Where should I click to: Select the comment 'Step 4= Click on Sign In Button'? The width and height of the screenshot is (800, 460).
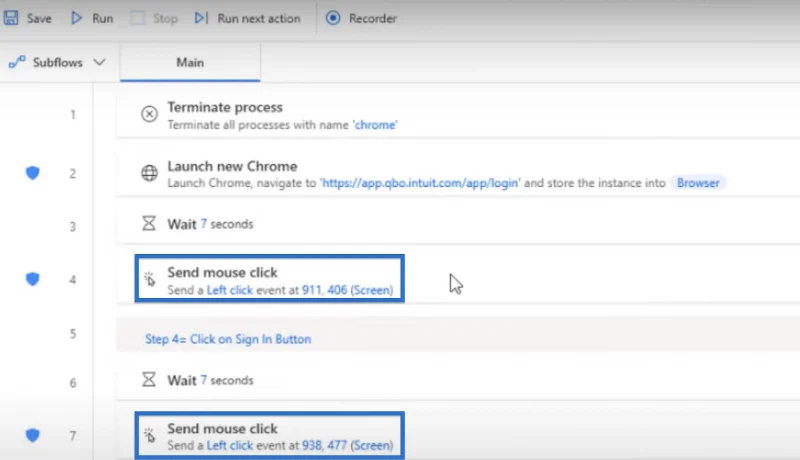[228, 340]
